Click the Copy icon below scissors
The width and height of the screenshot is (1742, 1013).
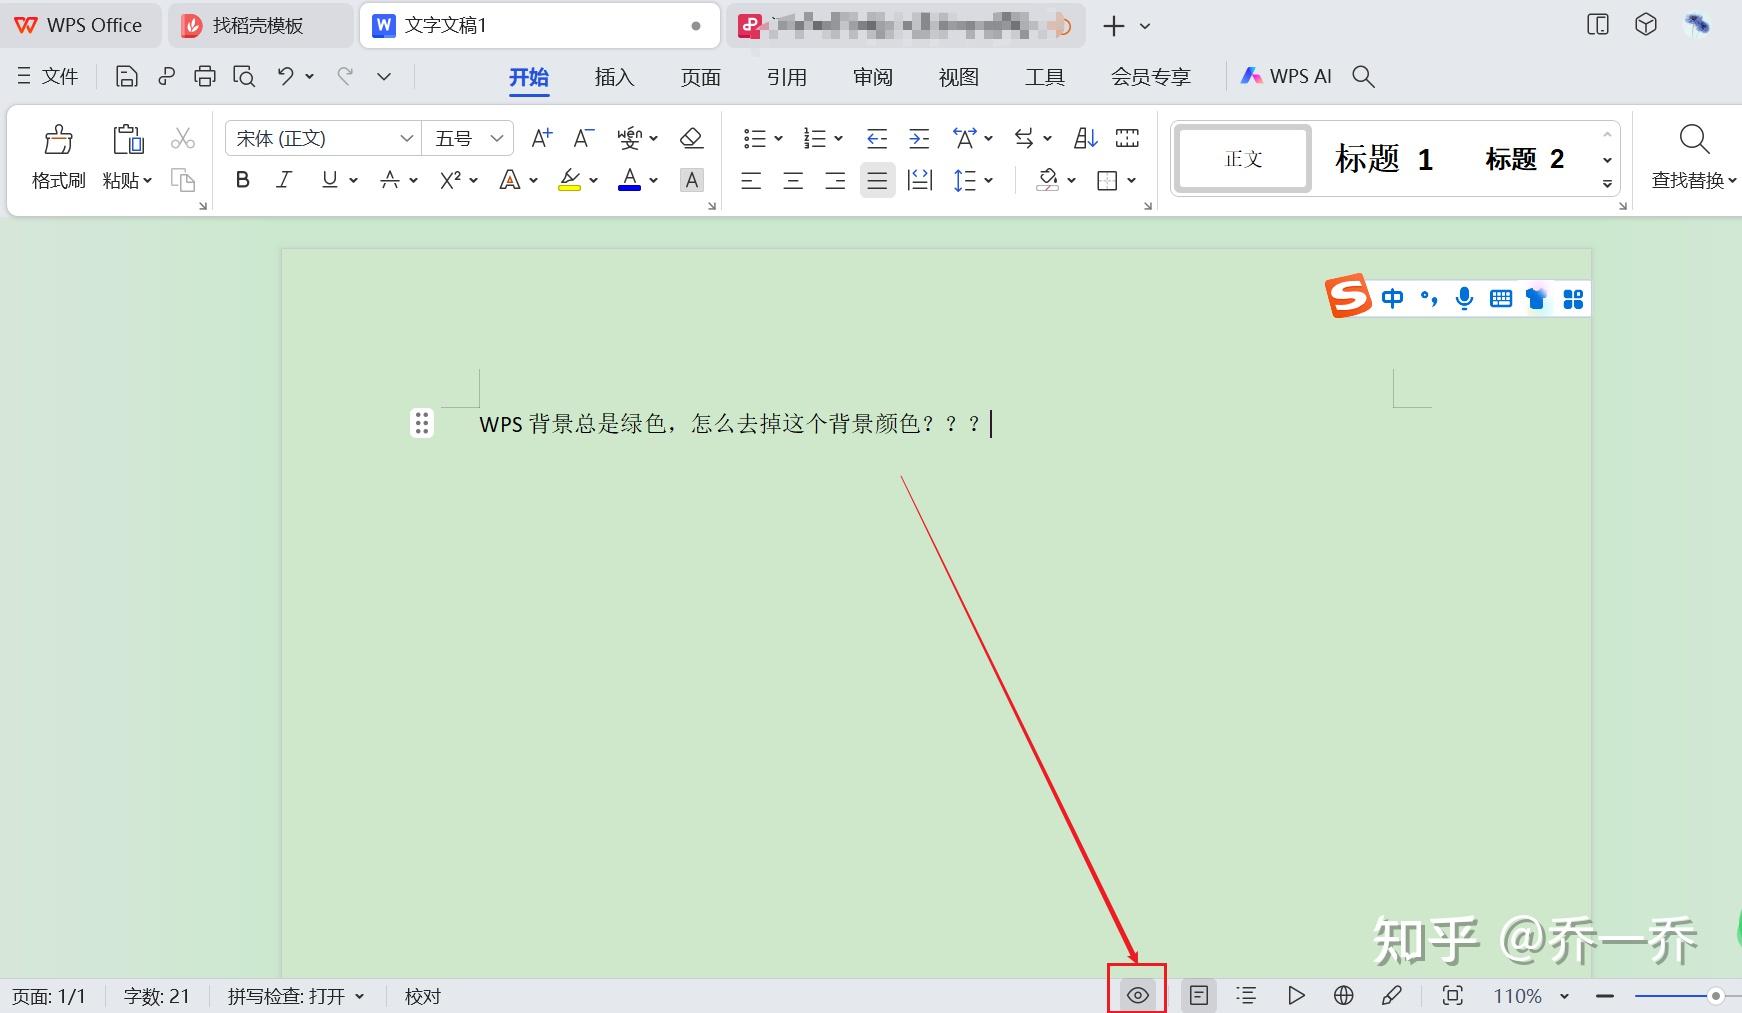point(183,180)
